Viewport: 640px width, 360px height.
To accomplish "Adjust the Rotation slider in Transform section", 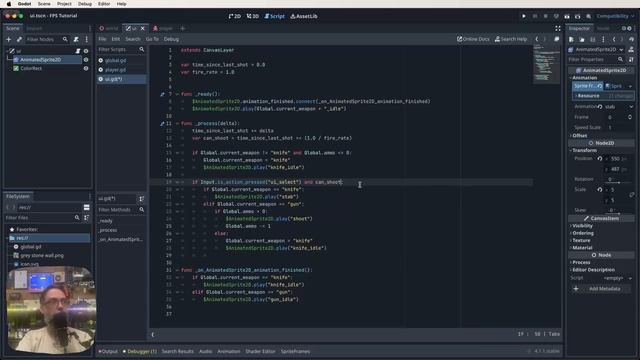I will pos(619,182).
